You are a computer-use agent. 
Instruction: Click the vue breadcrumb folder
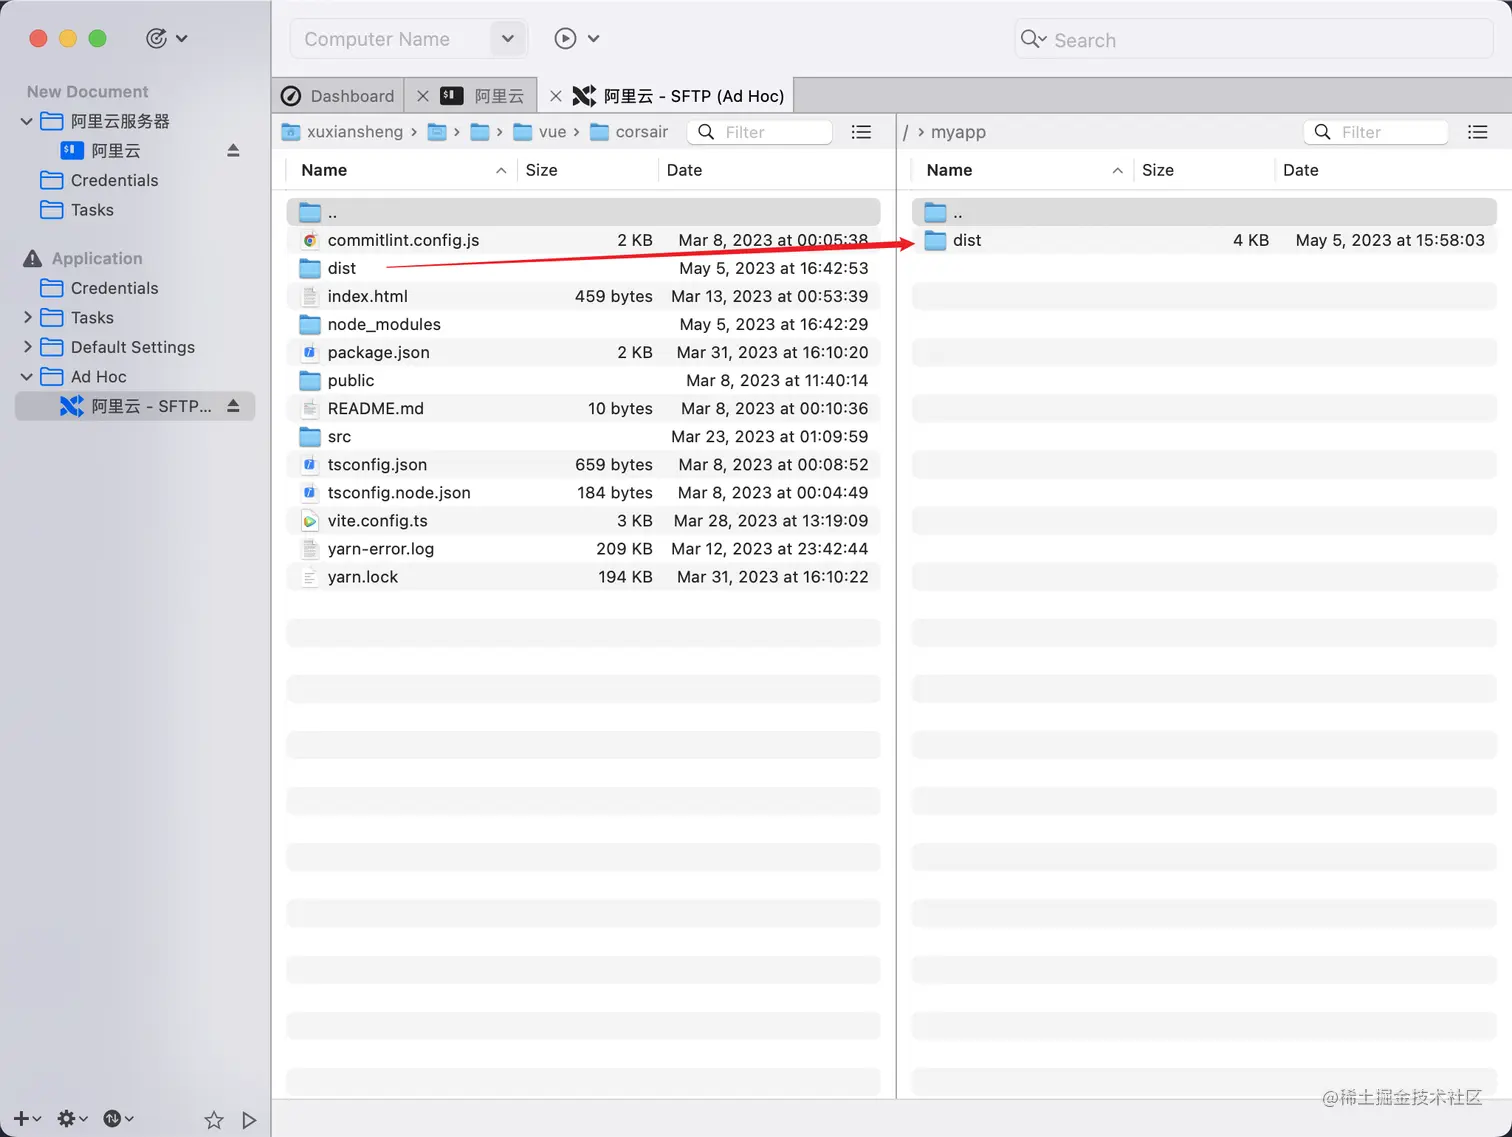(x=540, y=132)
